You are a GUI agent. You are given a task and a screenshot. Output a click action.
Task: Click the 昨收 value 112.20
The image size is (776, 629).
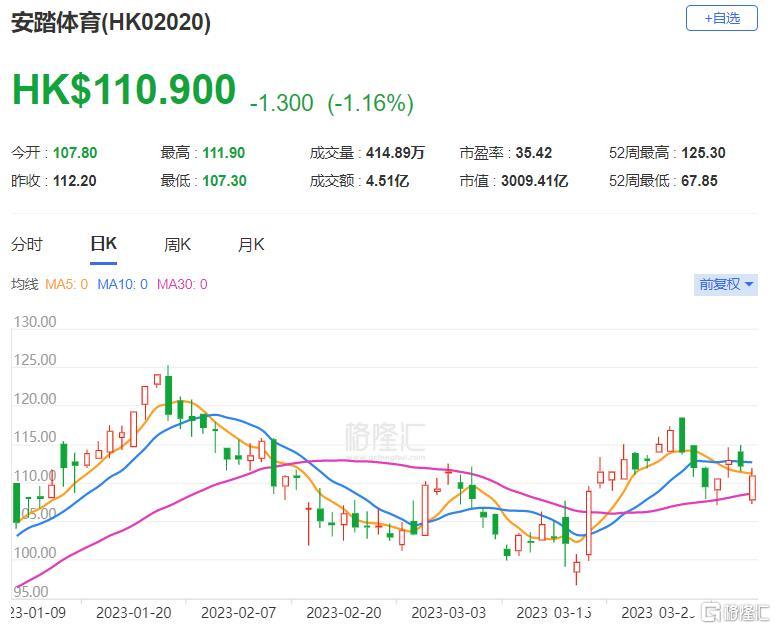(75, 181)
